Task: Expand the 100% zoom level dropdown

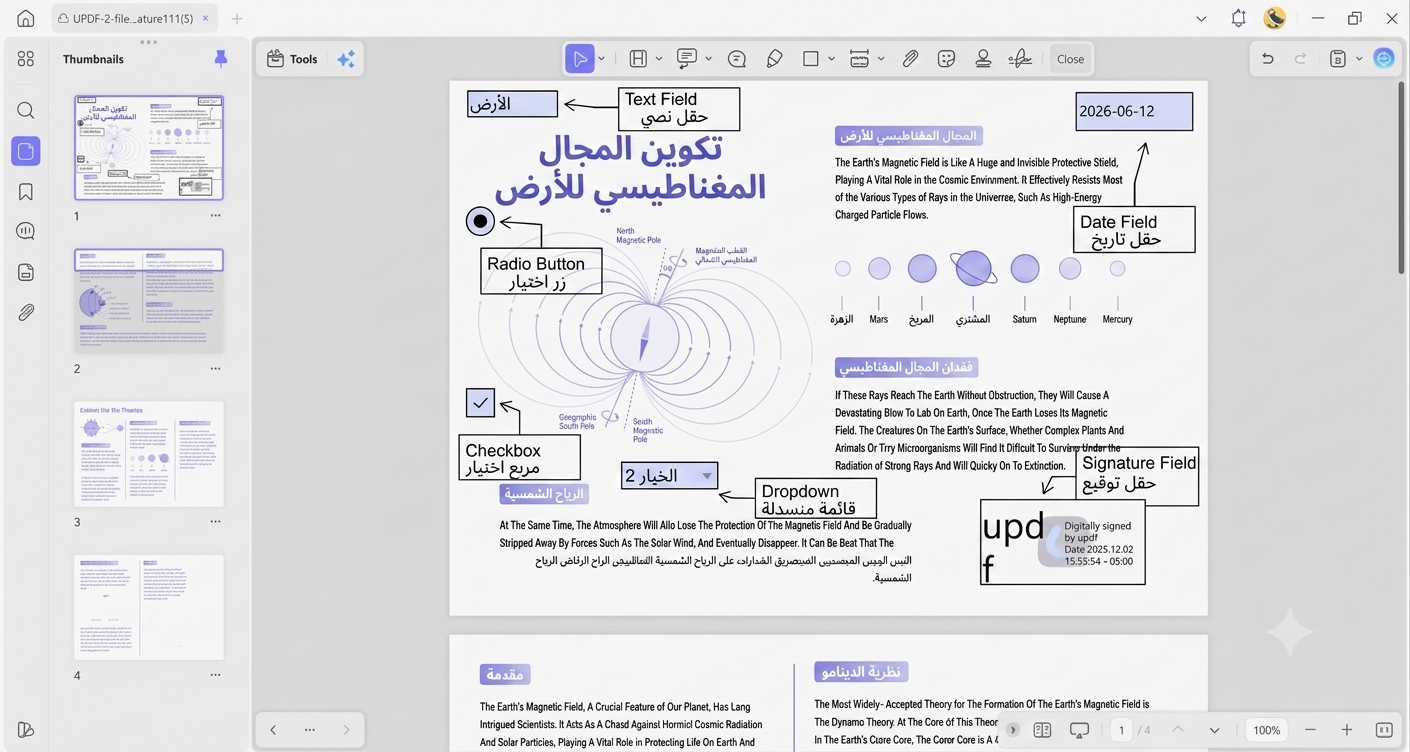Action: (1267, 730)
